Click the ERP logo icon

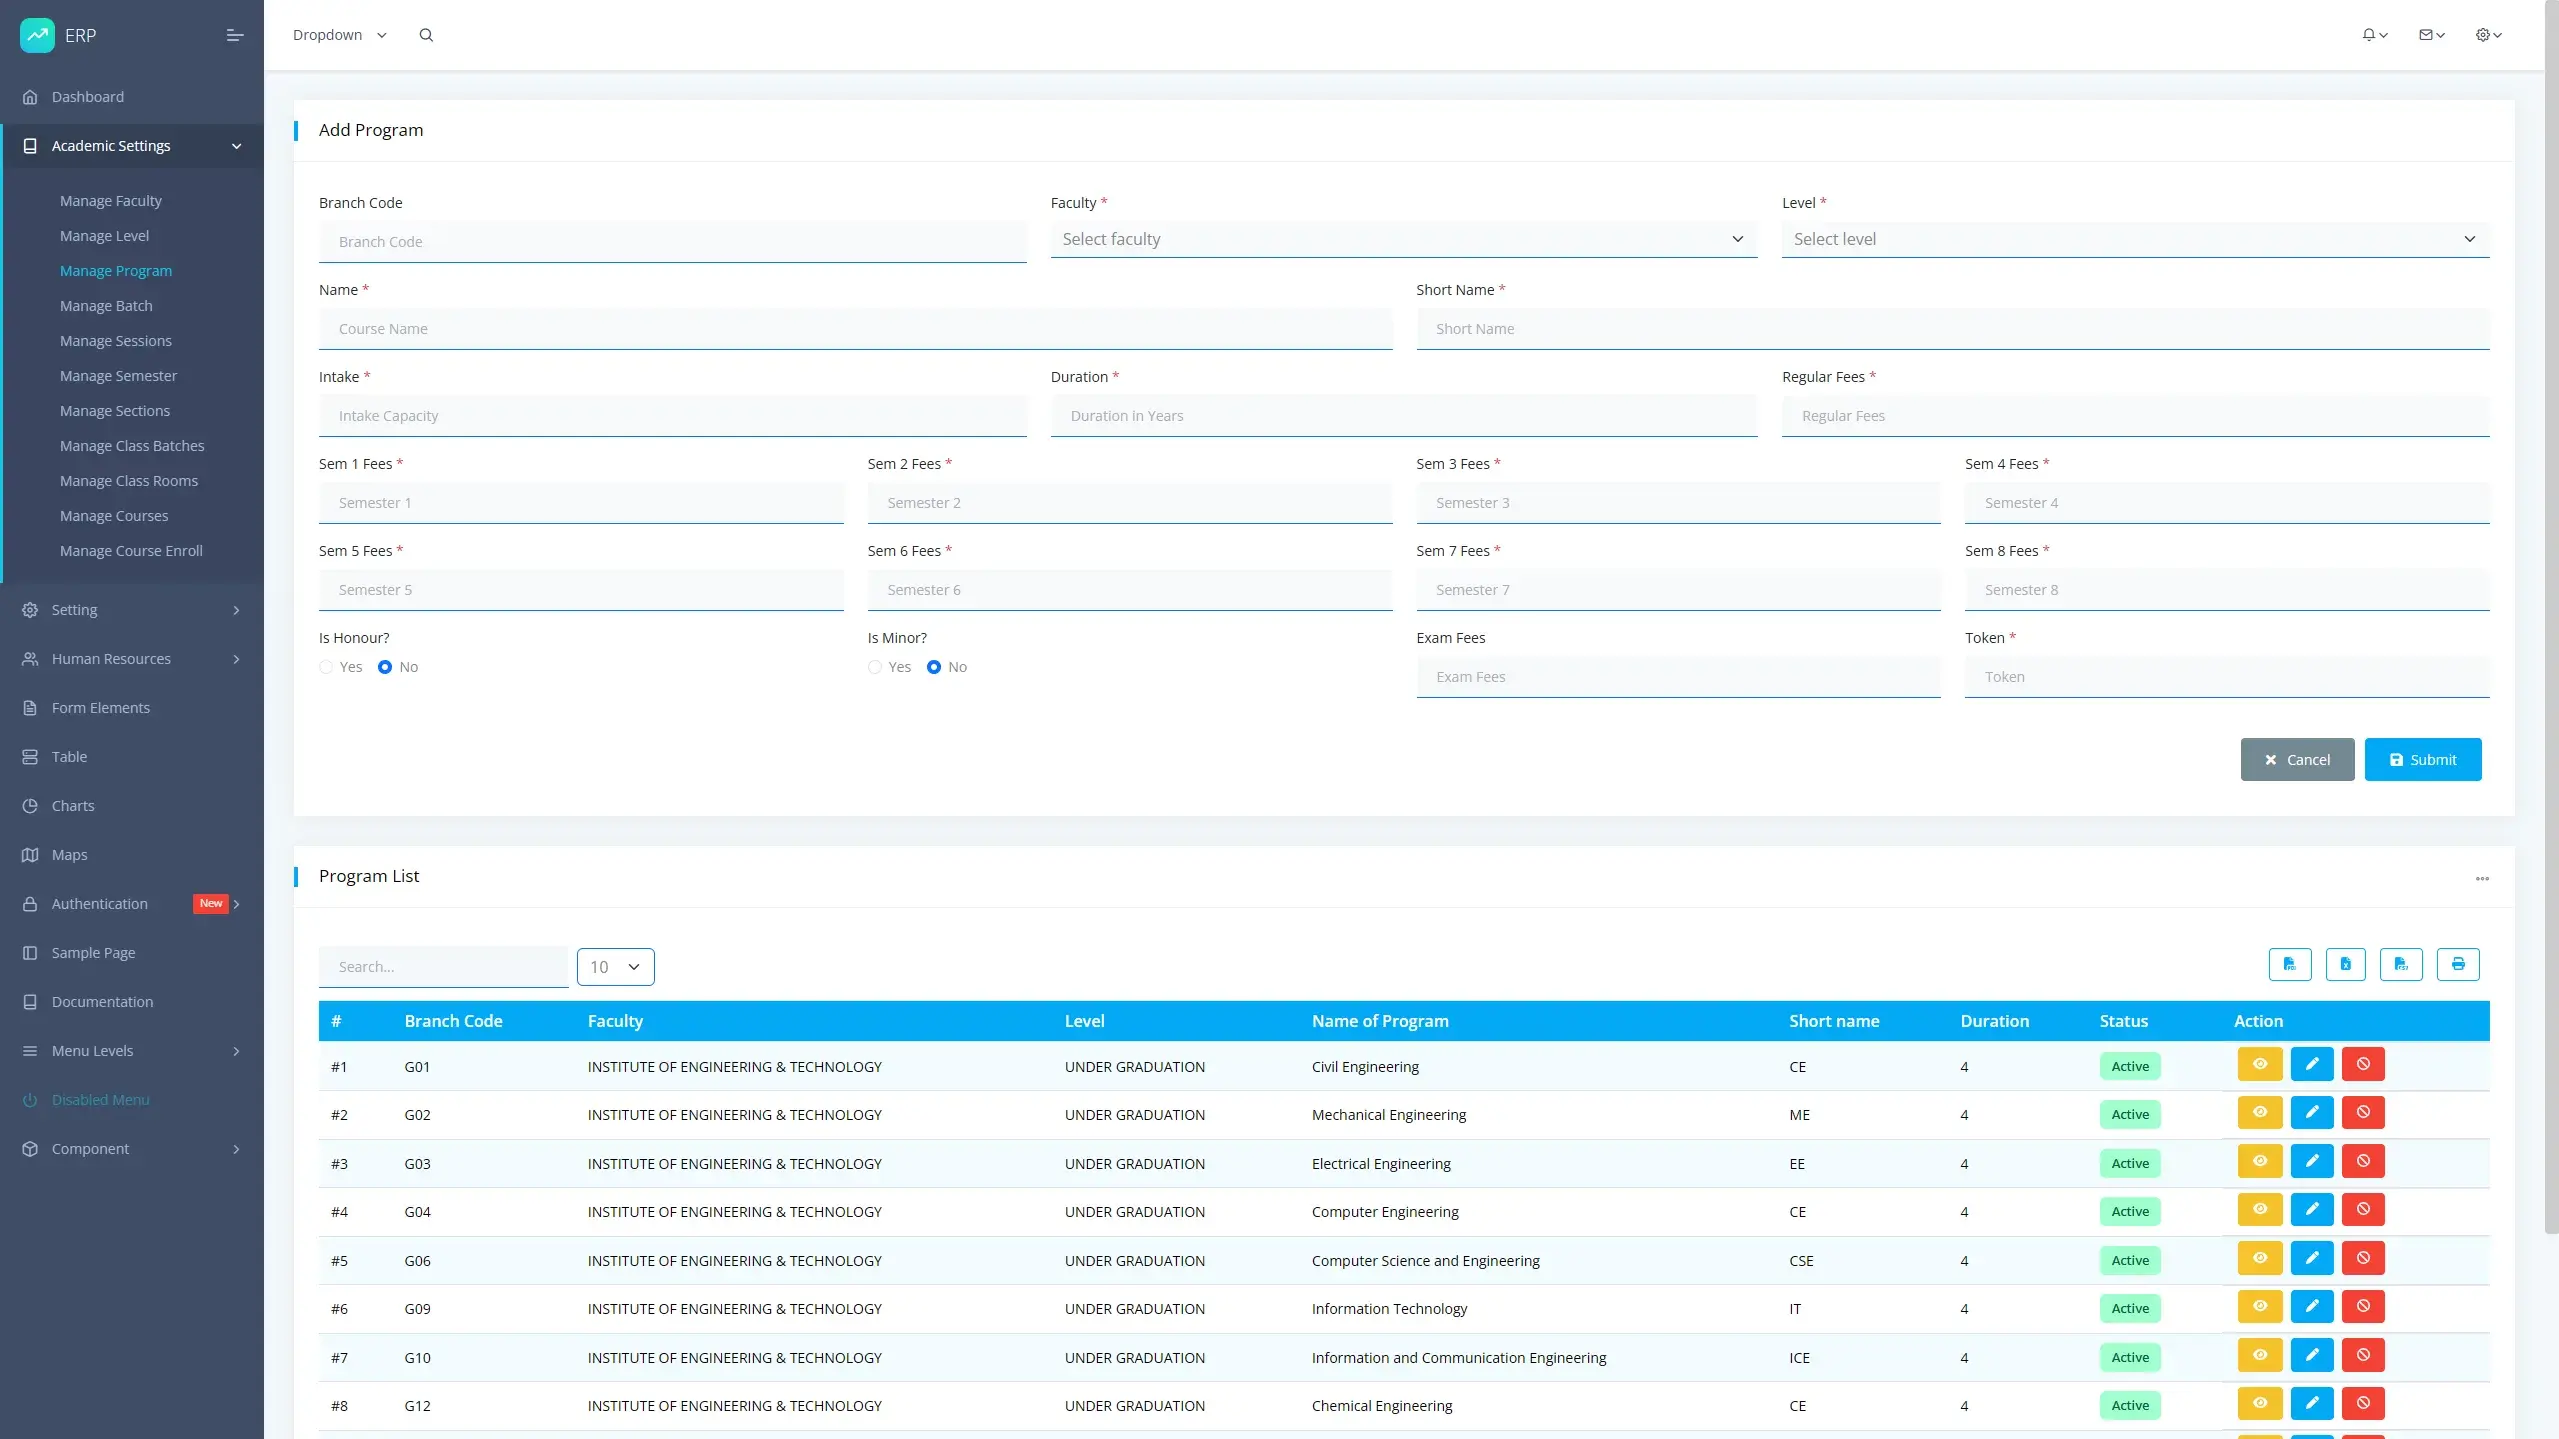point(38,35)
